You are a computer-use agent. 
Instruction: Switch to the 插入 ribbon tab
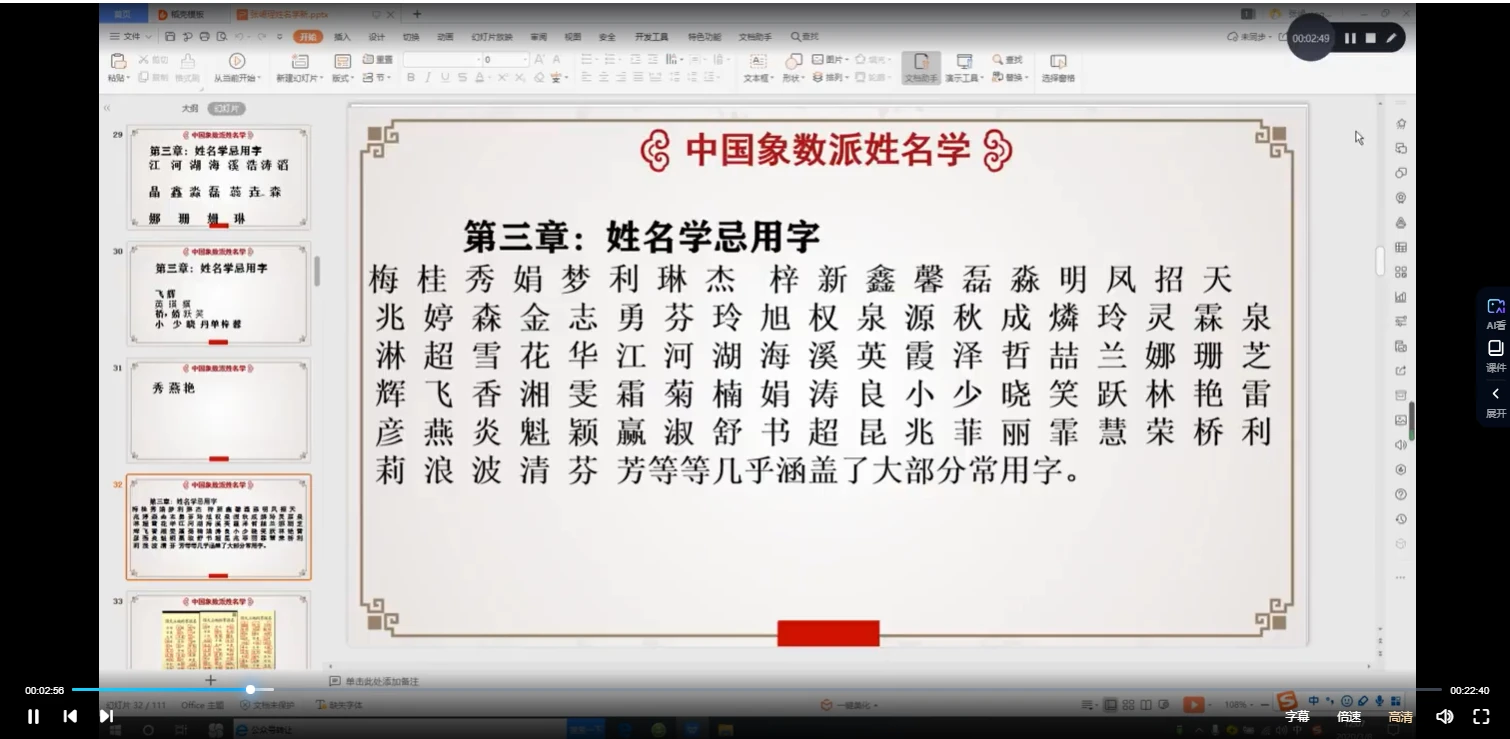(342, 37)
